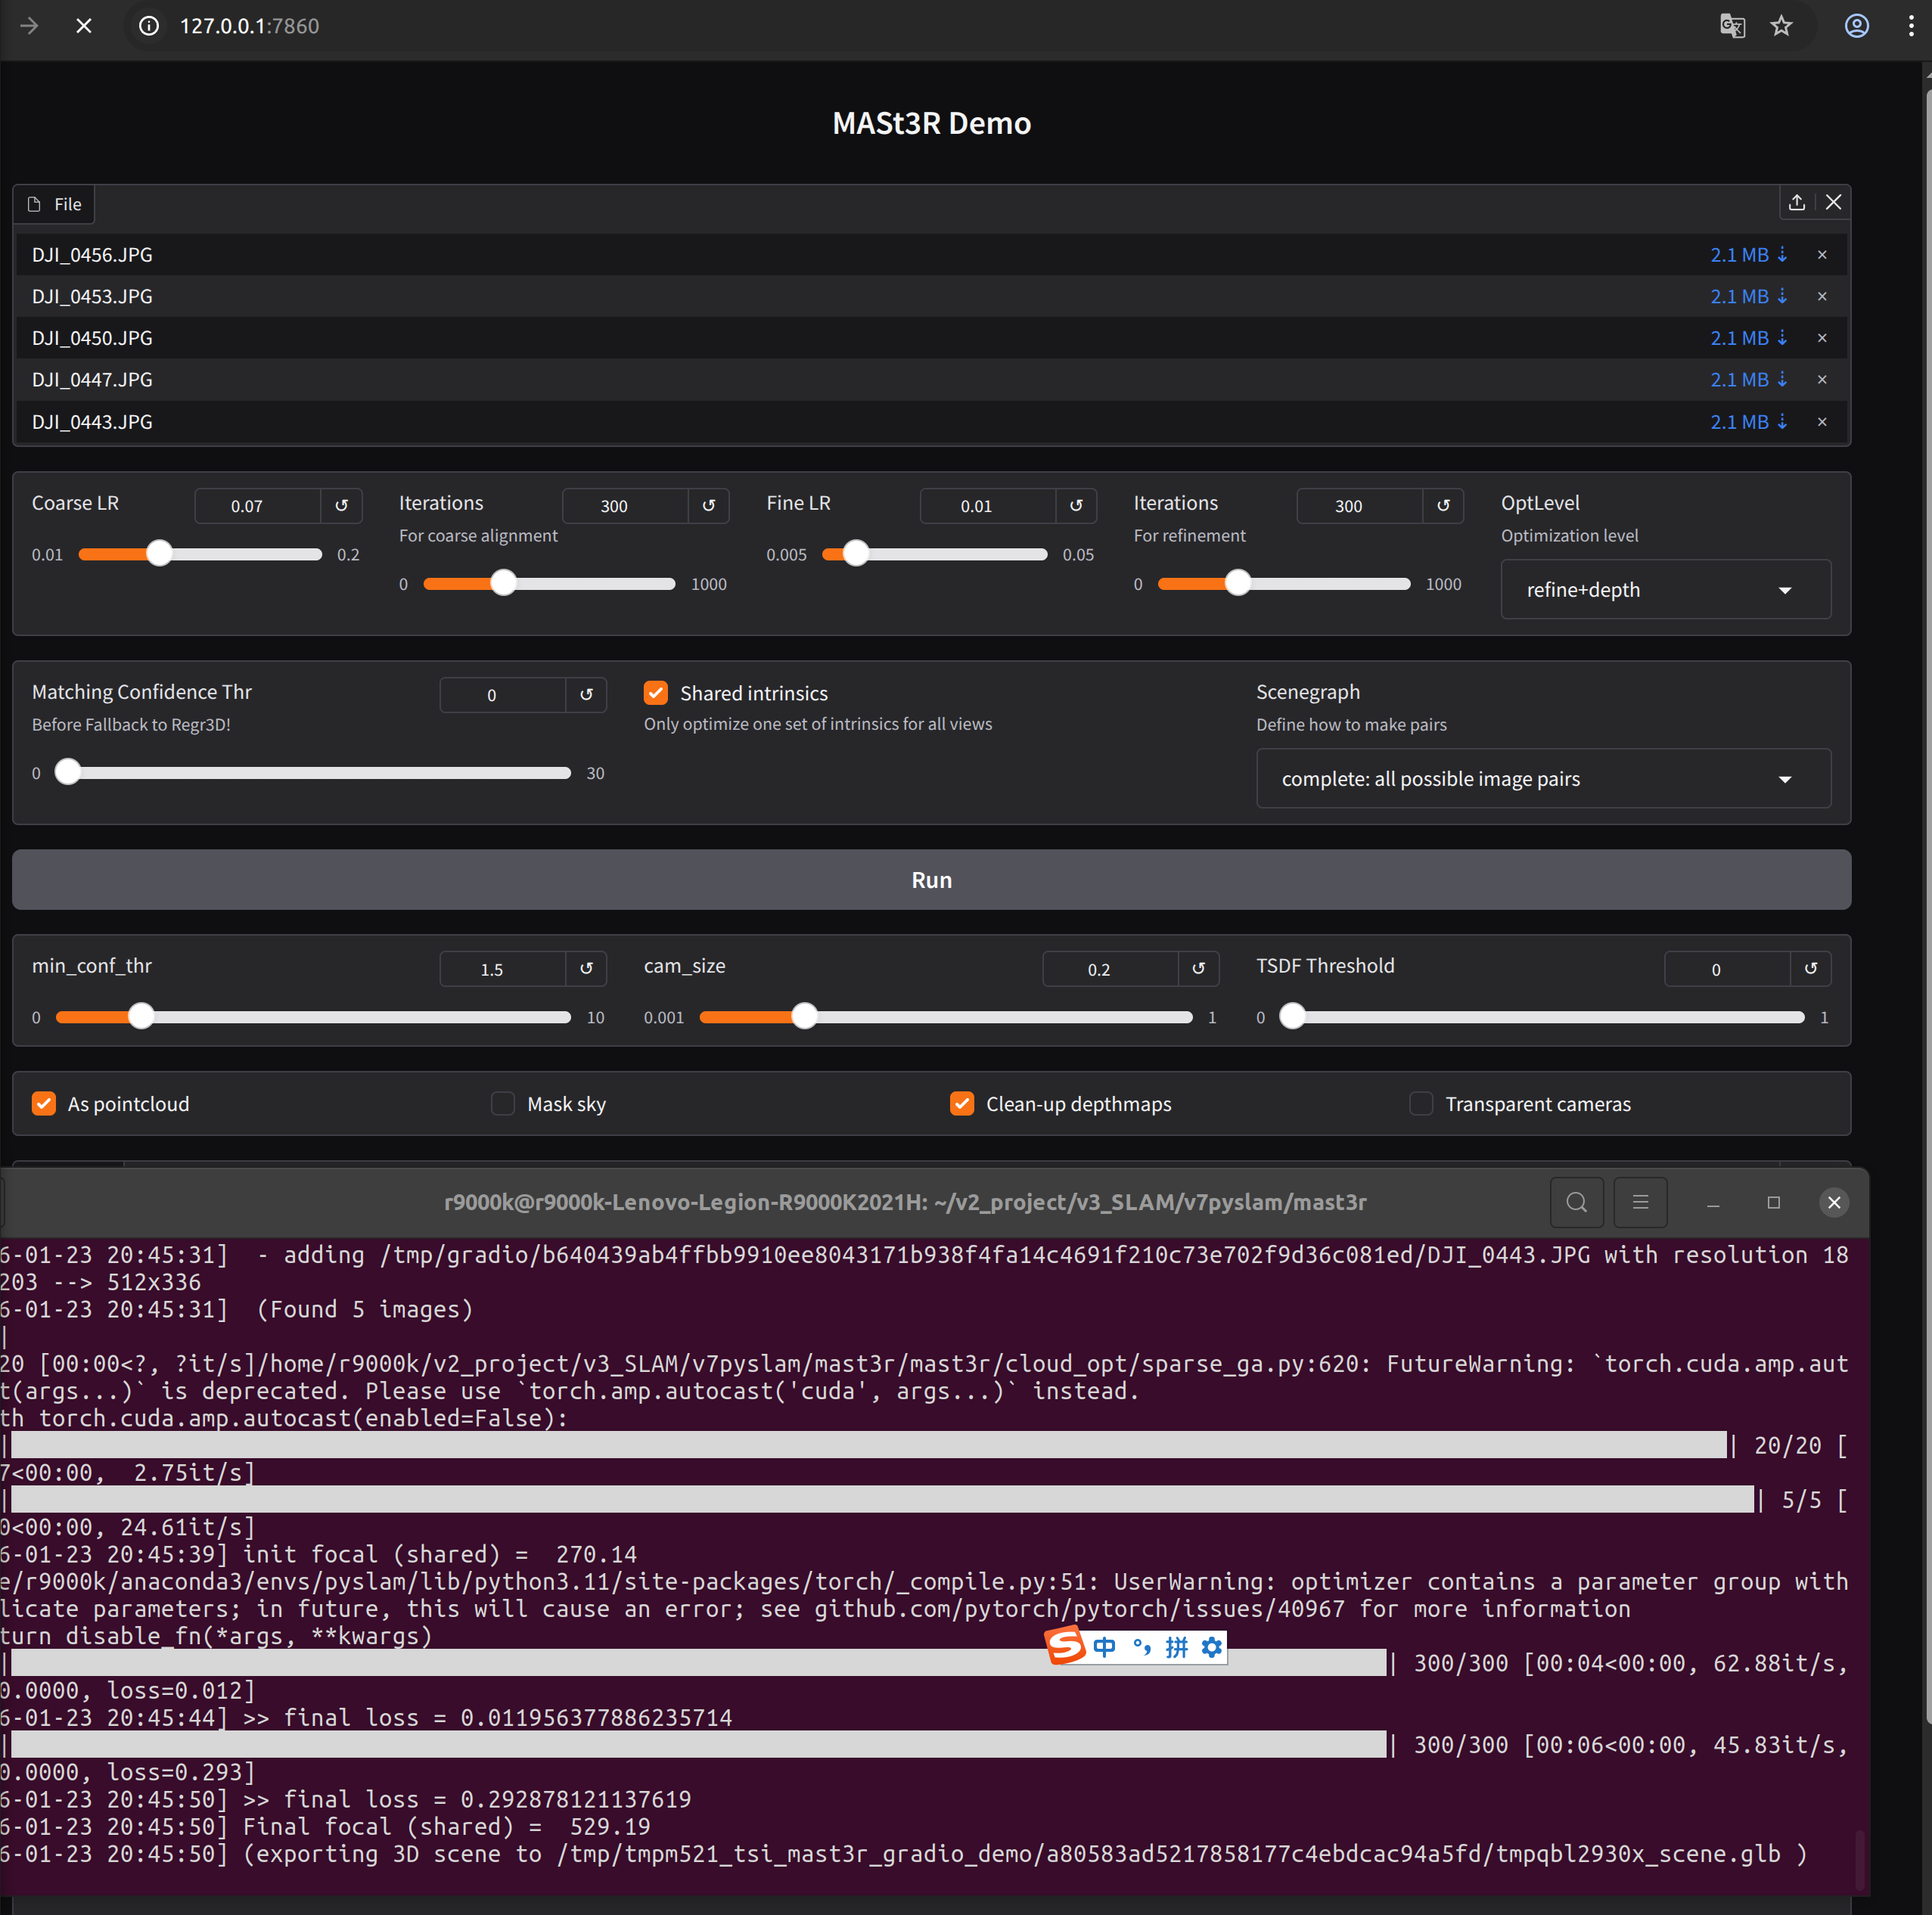The width and height of the screenshot is (1932, 1915).
Task: Click the min_conf_thr slider handle
Action: tap(142, 1017)
